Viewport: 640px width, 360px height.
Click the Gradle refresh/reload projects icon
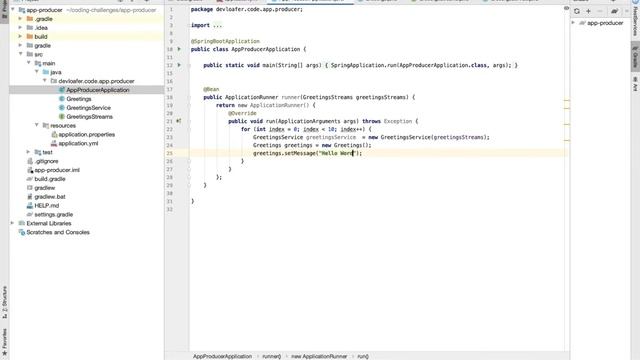pos(577,11)
